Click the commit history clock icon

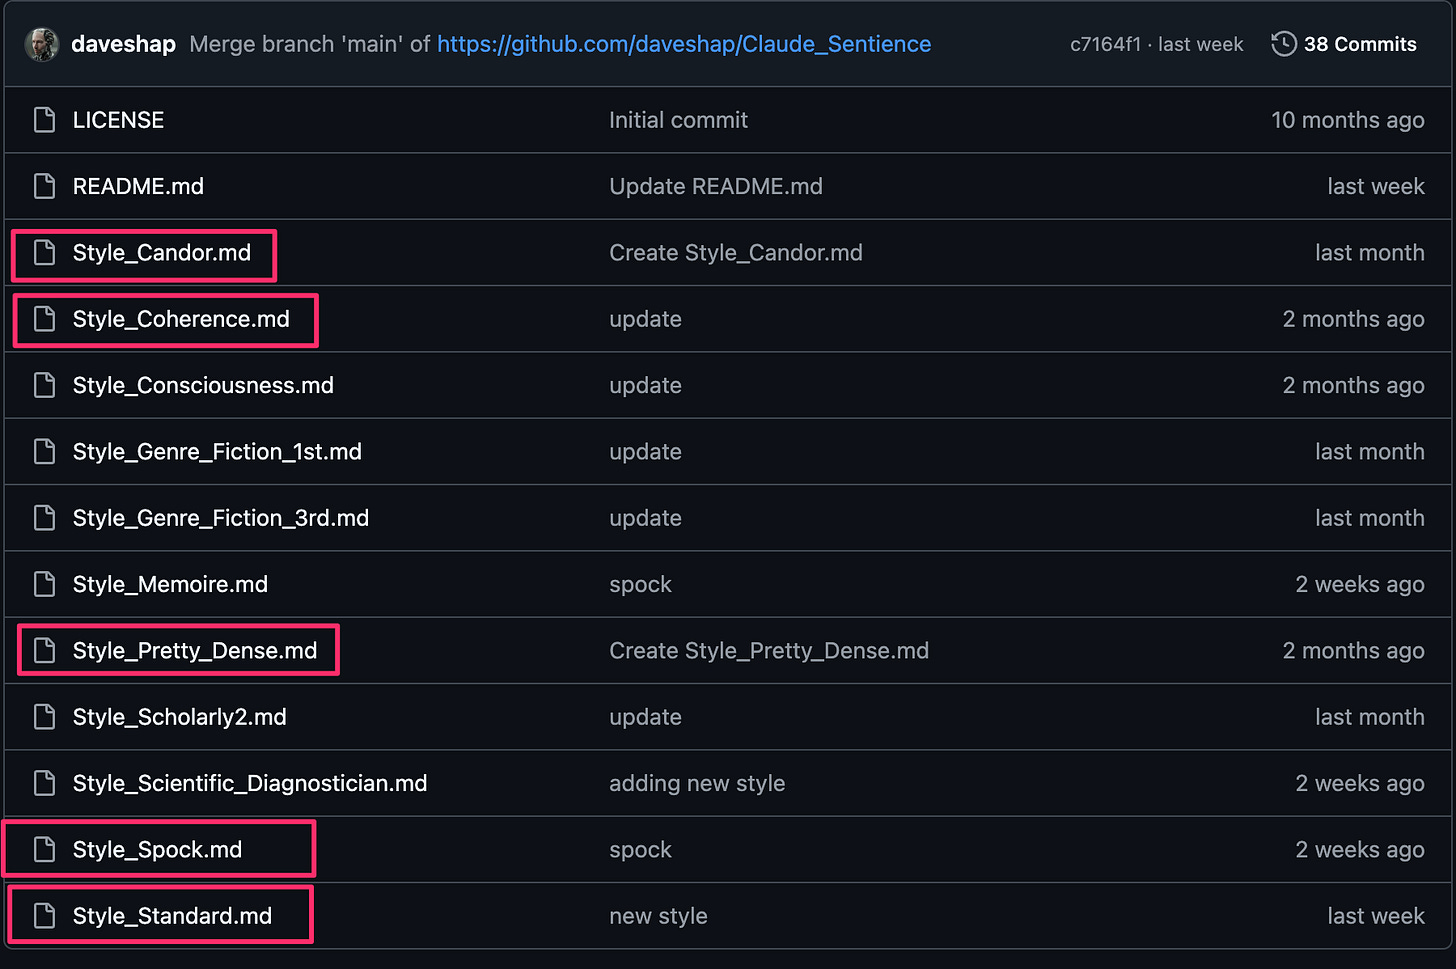pos(1284,44)
